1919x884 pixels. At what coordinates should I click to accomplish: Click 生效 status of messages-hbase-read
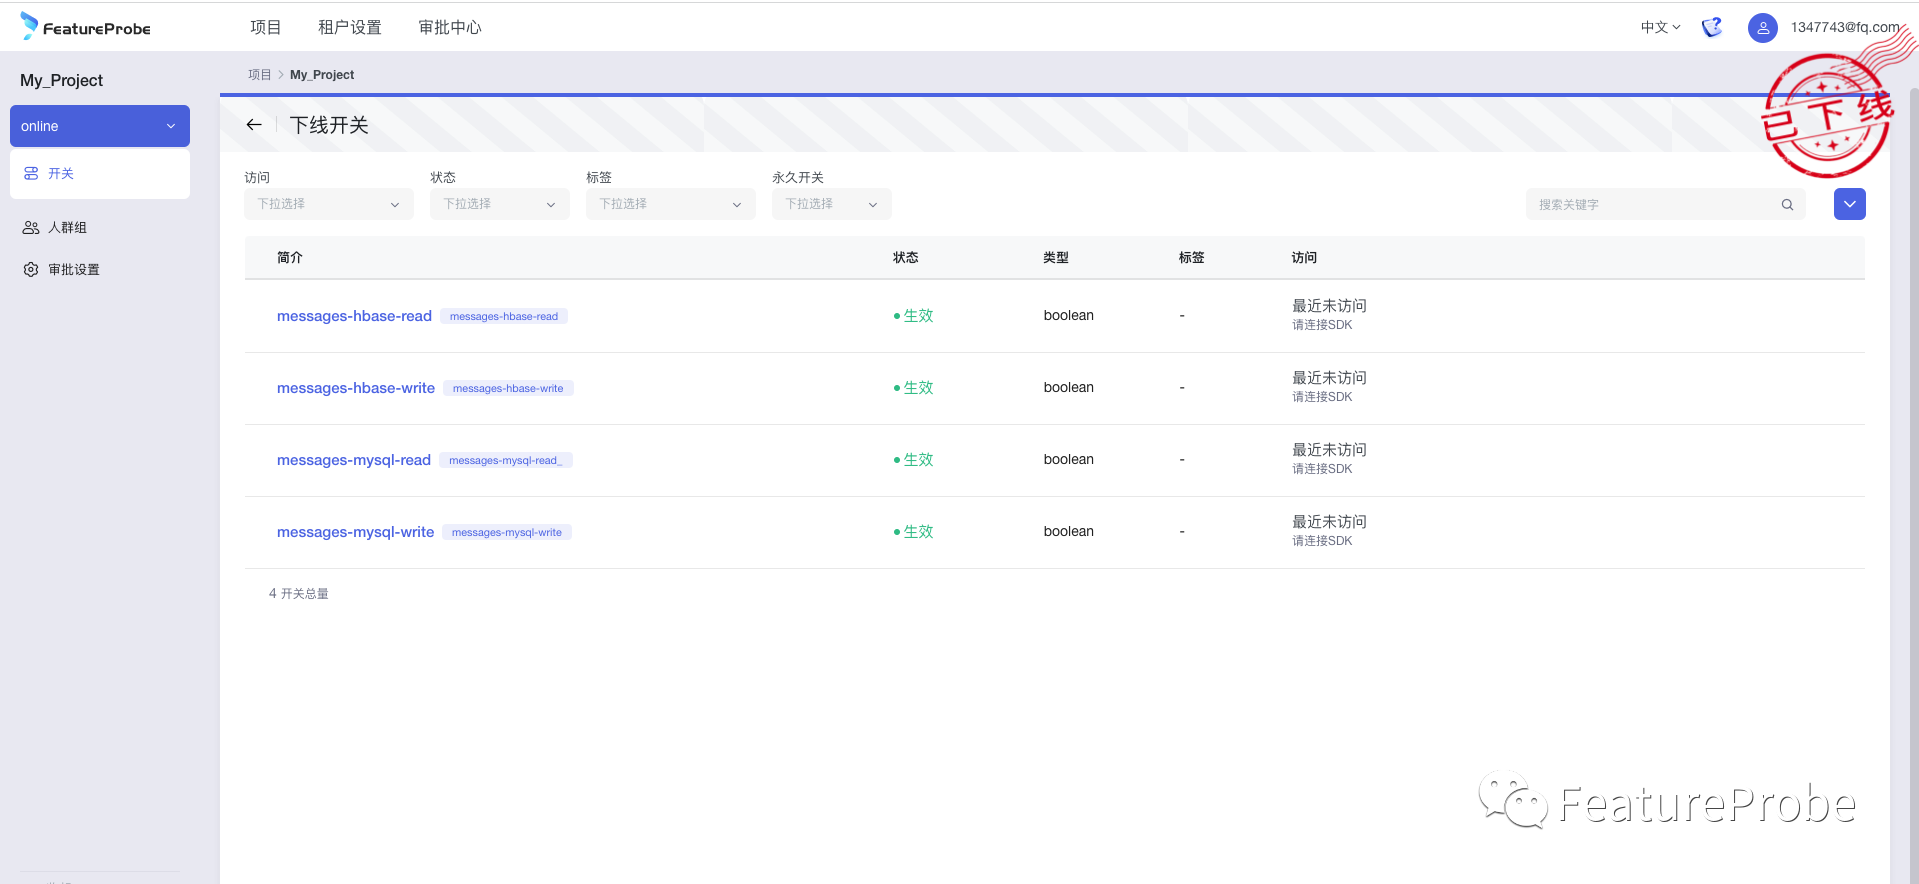pos(913,316)
